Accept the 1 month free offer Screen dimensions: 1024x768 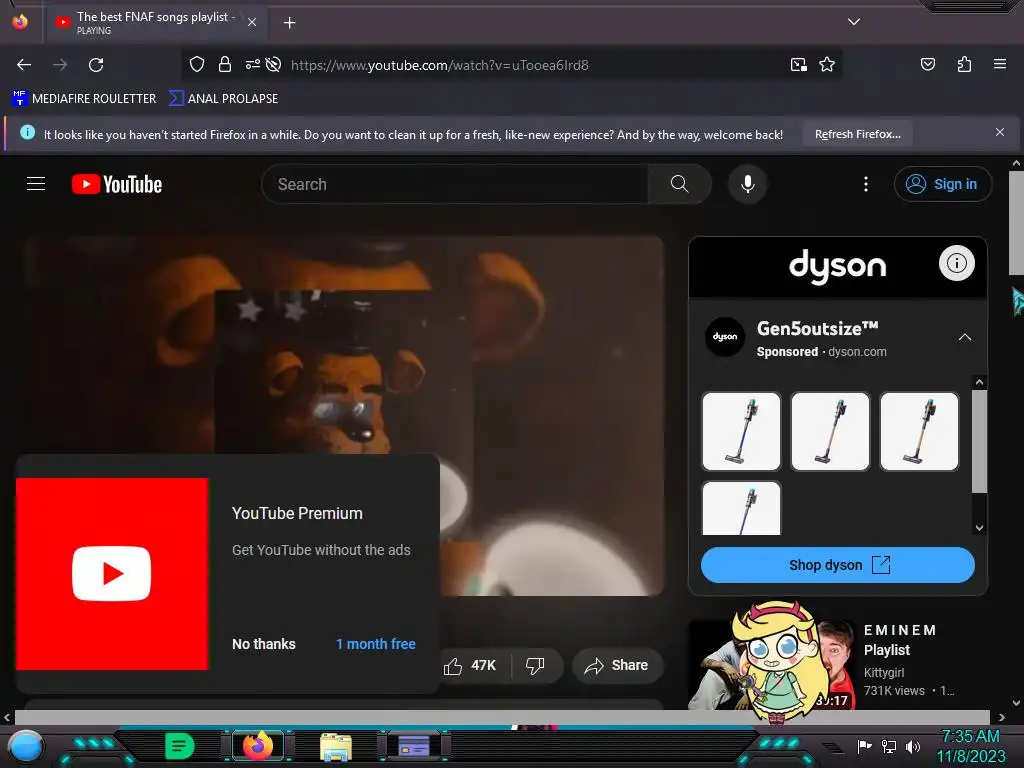coord(376,644)
